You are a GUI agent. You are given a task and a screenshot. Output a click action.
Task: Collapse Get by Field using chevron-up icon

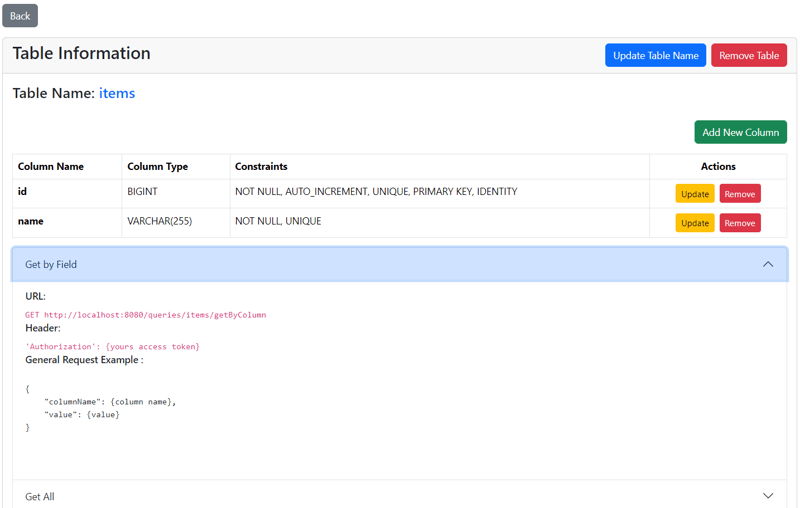[767, 265]
